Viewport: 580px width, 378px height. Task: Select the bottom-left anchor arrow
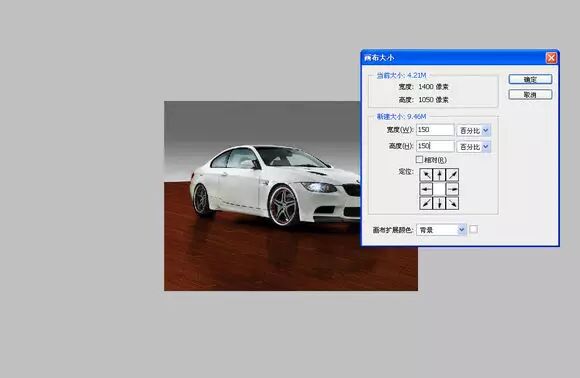click(x=426, y=203)
